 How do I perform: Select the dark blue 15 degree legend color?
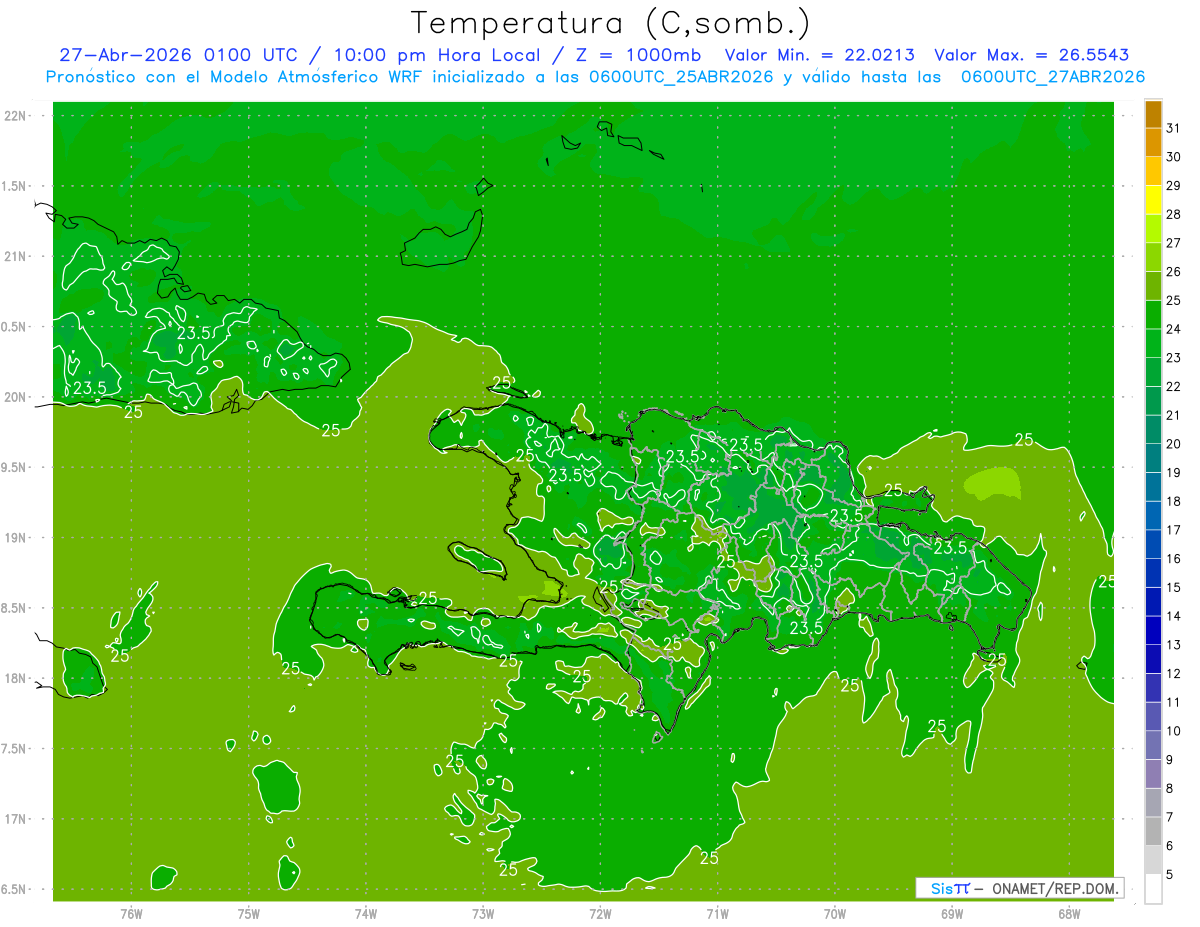click(1153, 573)
